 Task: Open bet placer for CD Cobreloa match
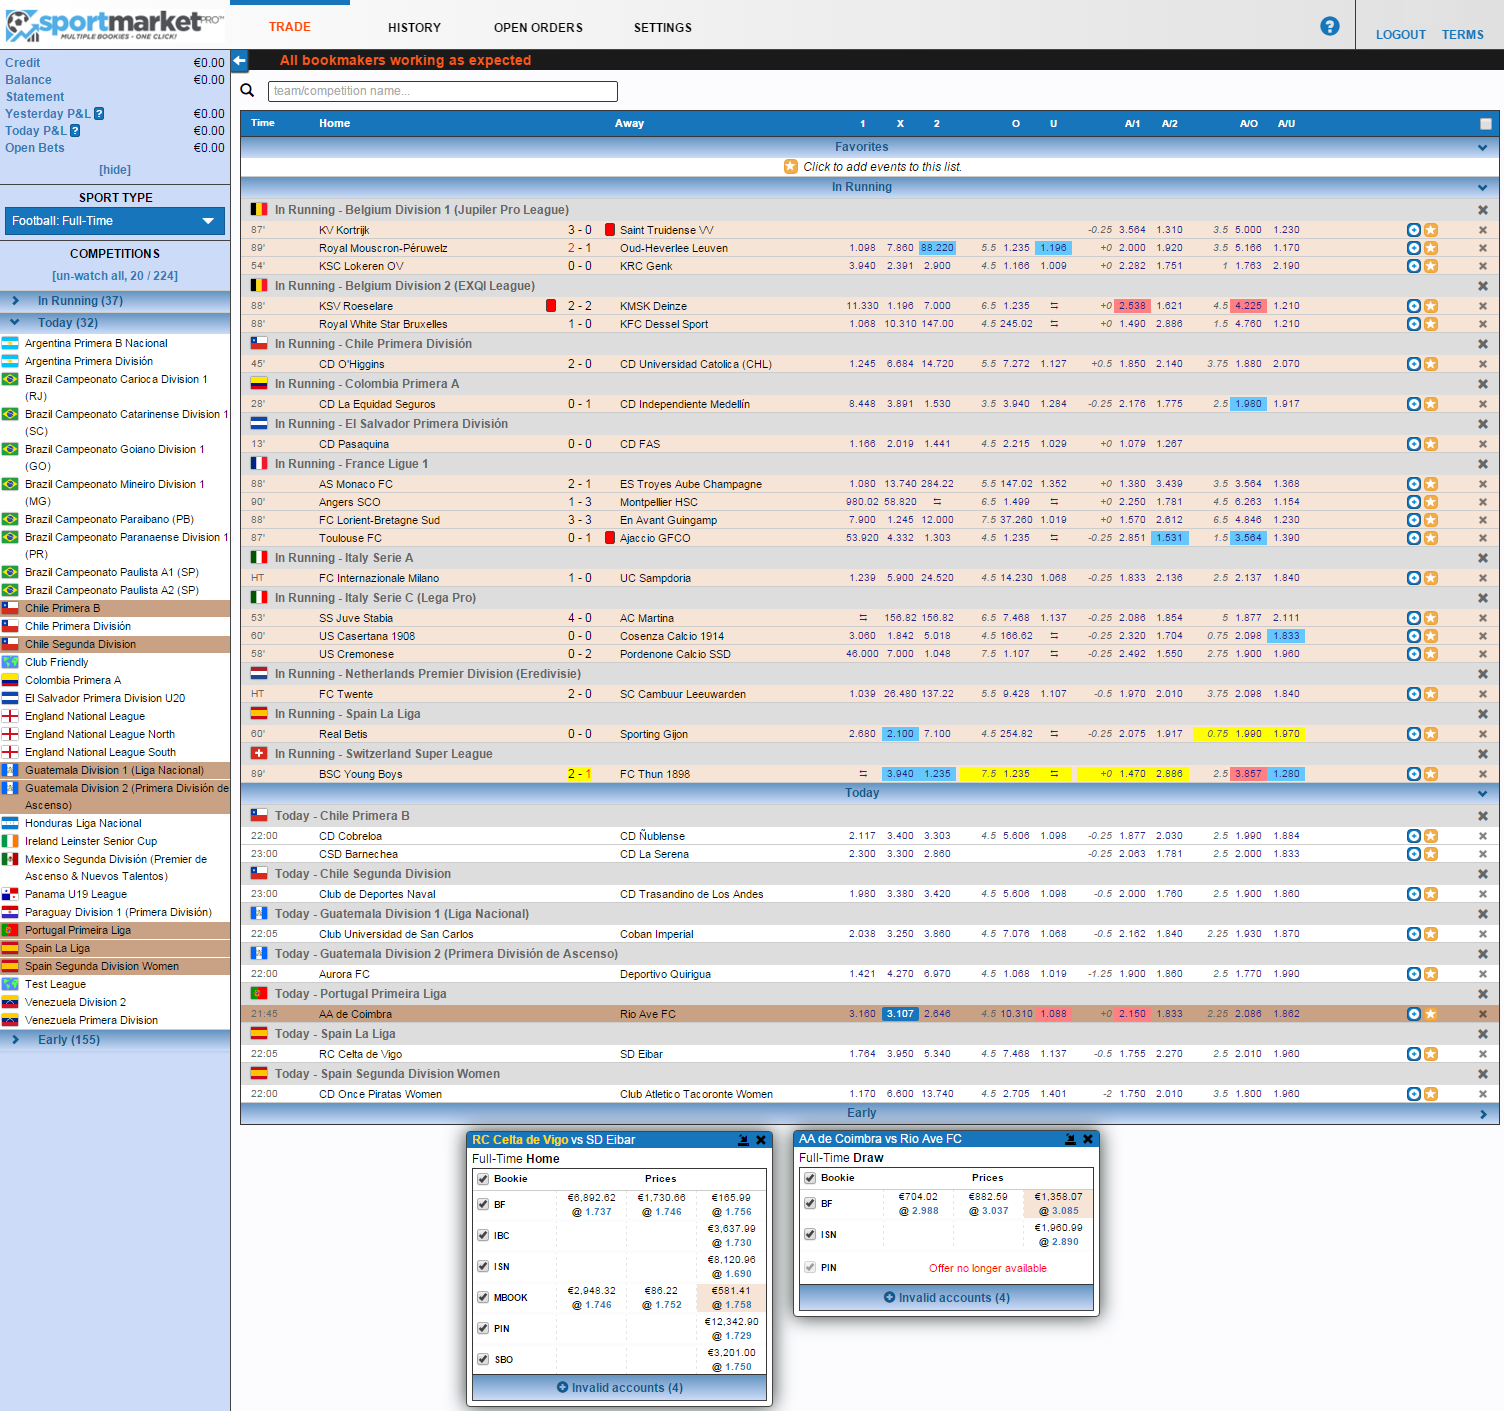tap(1414, 836)
